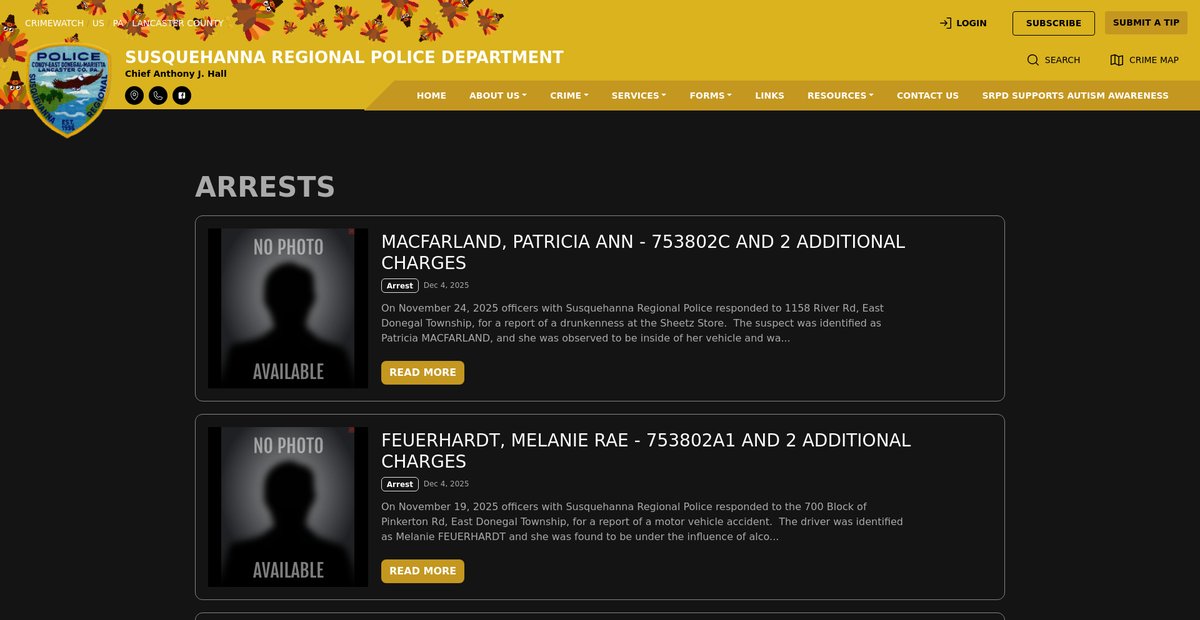Click the Arrest tag on Feuerhardt entry
This screenshot has width=1200, height=620.
coord(399,484)
